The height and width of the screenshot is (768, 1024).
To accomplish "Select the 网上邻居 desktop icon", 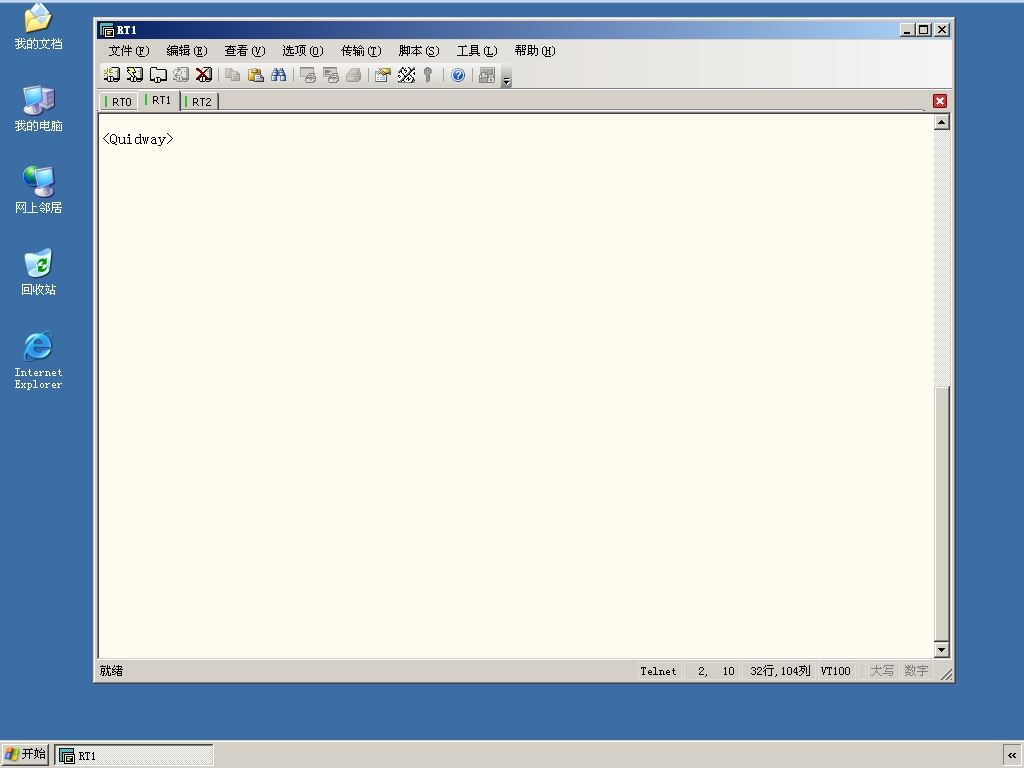I will [39, 190].
